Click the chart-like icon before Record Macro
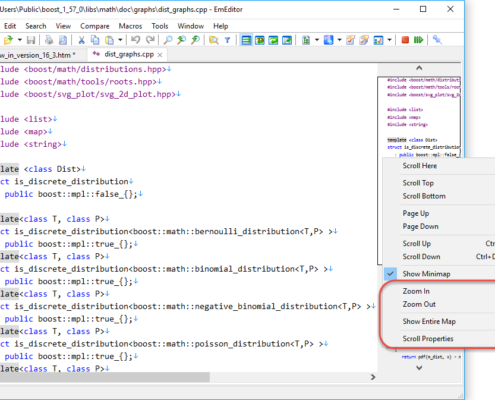 pyautogui.click(x=378, y=40)
